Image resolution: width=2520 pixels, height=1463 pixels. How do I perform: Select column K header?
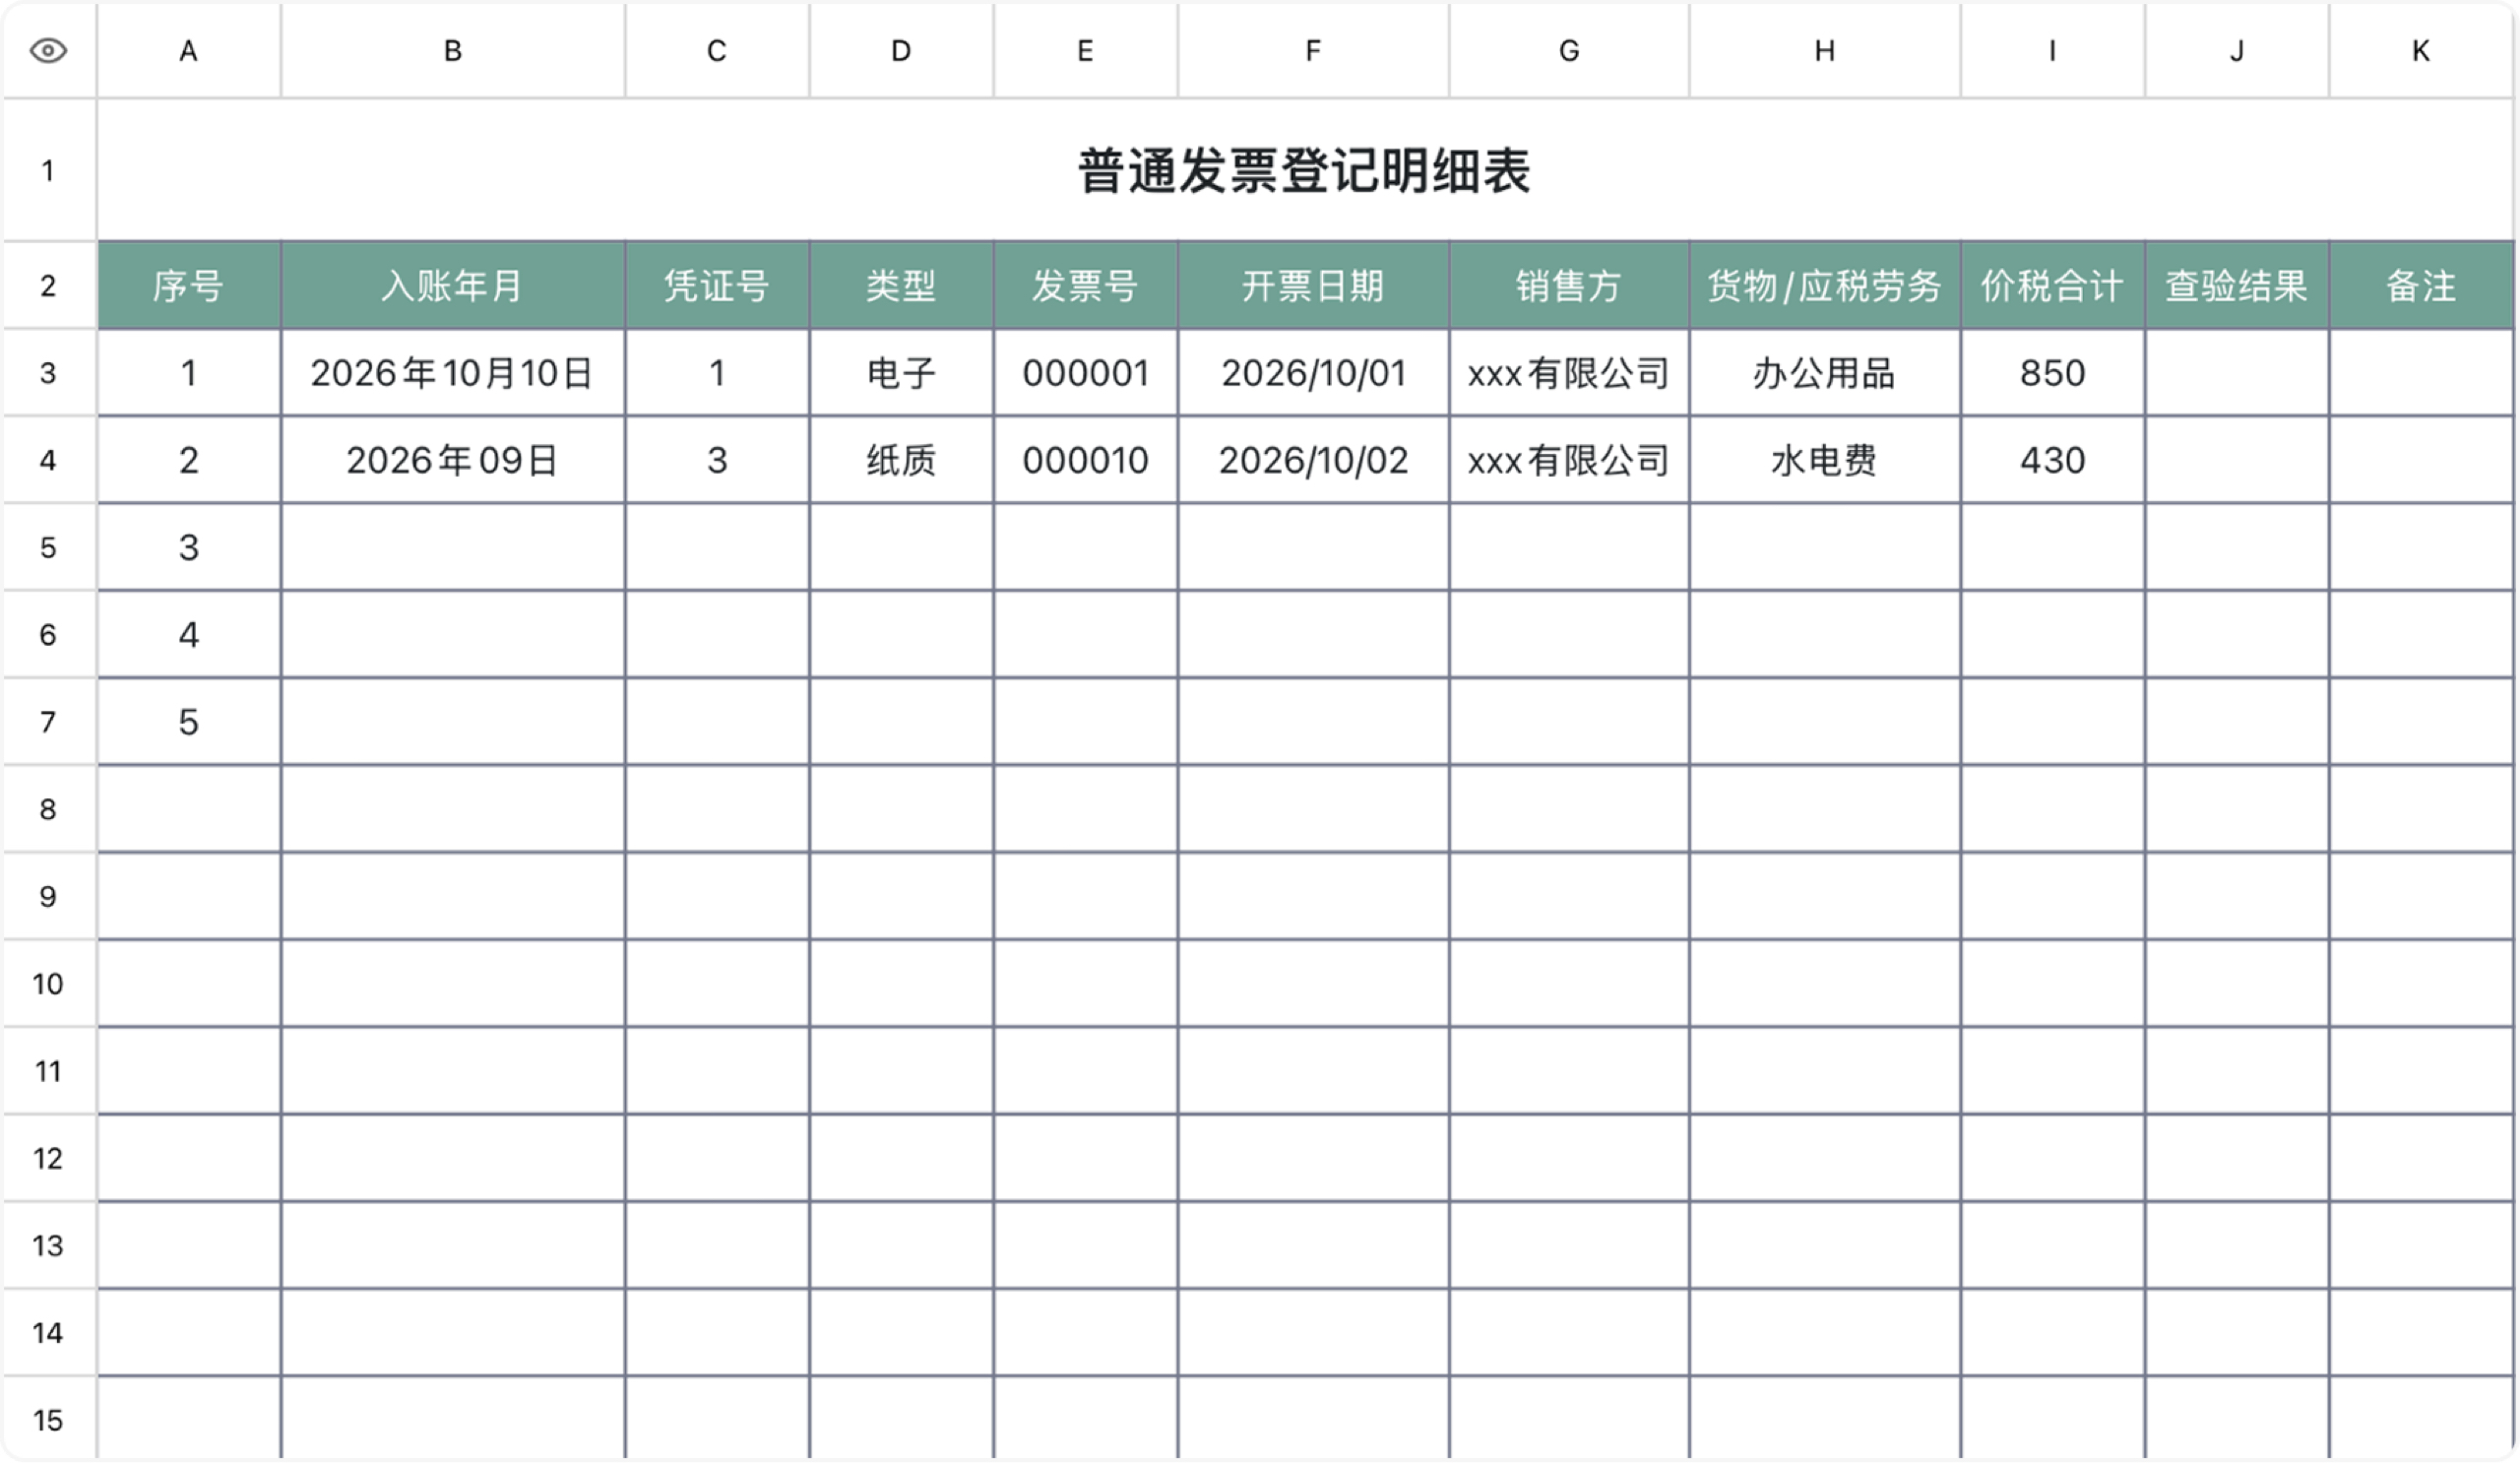click(x=2421, y=50)
